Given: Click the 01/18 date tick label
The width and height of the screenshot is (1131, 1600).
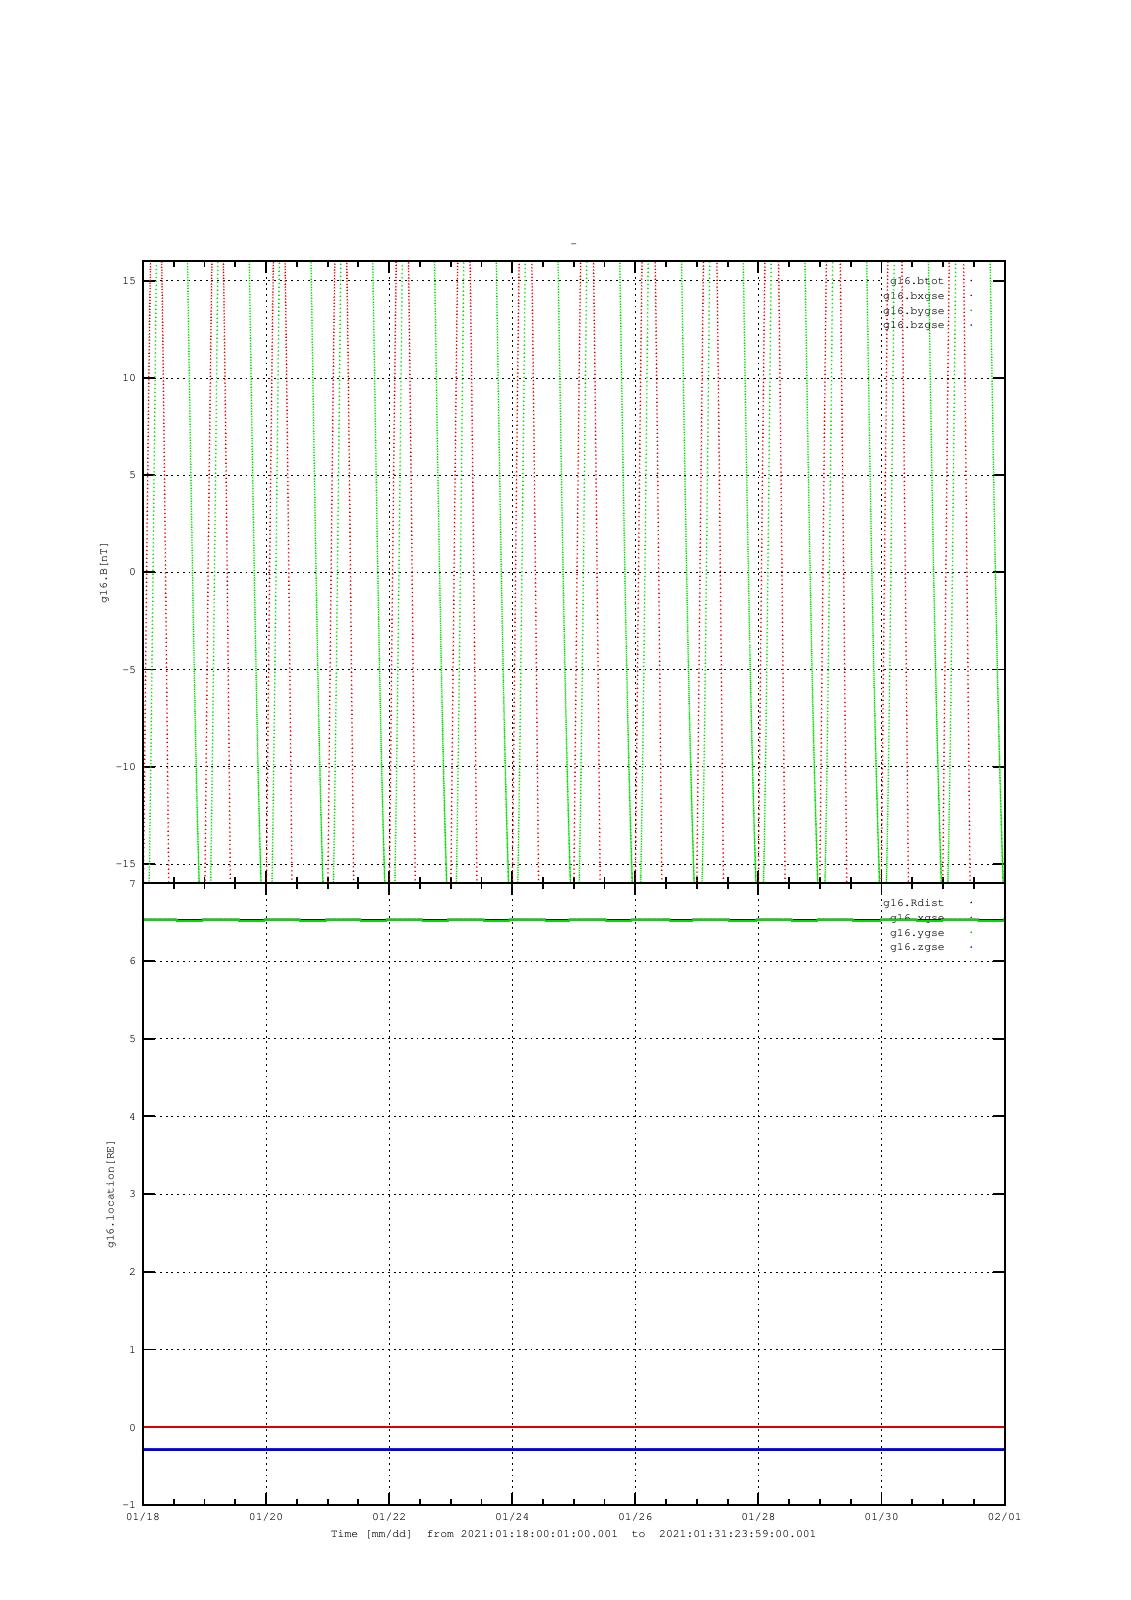Looking at the screenshot, I should point(143,1517).
